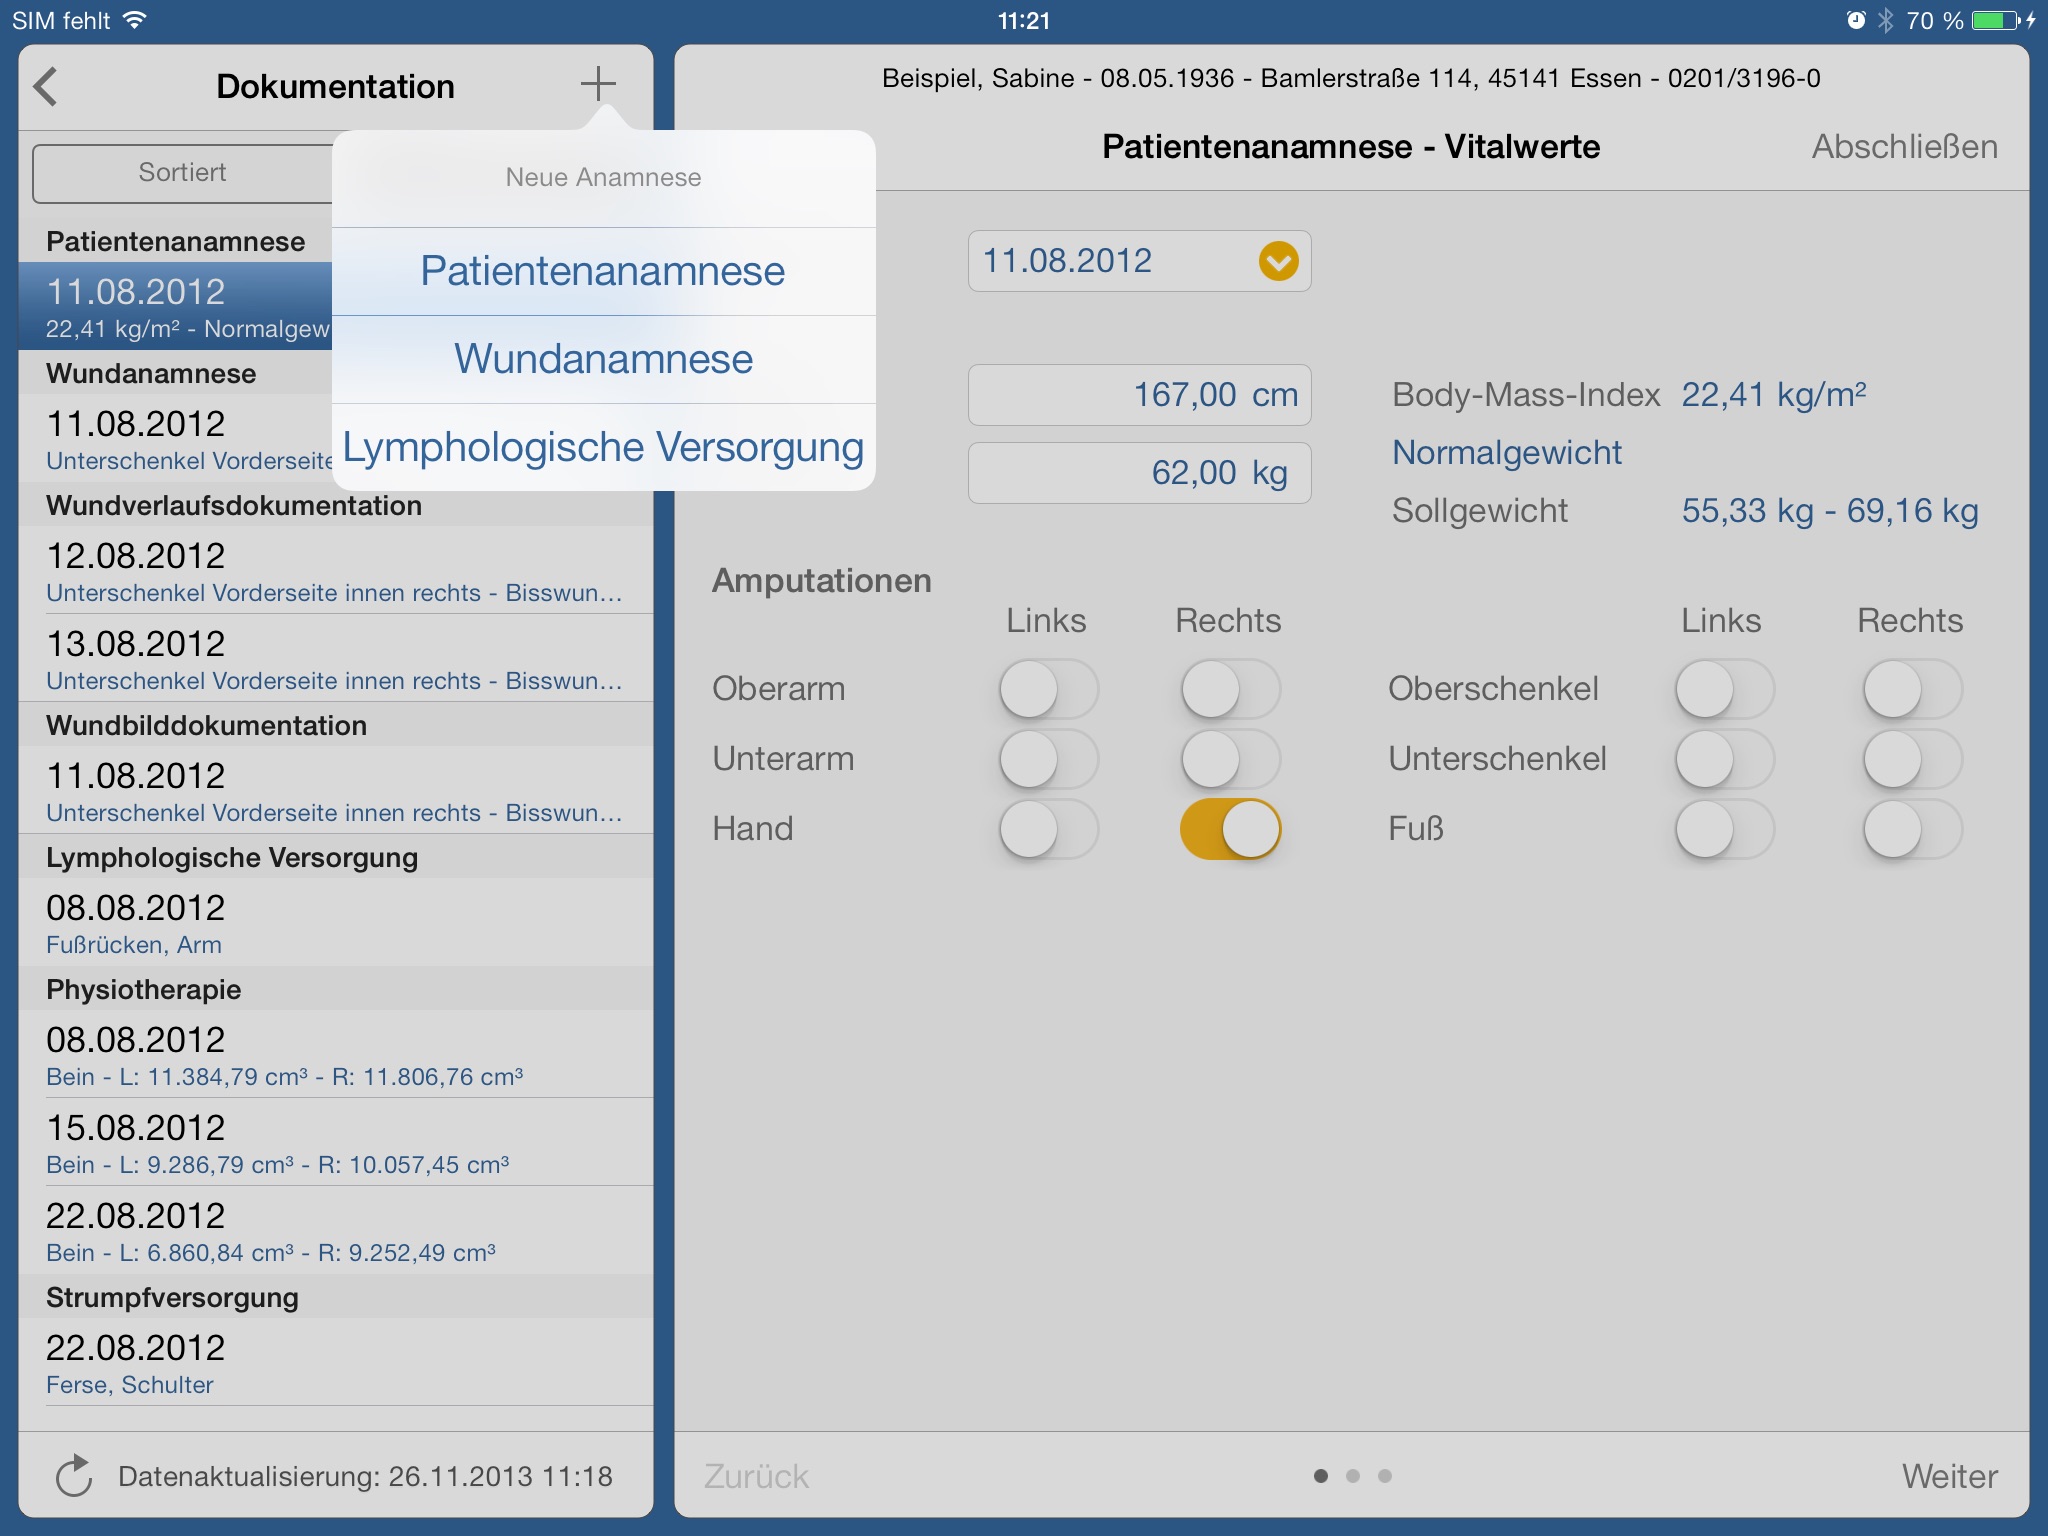This screenshot has width=2048, height=1536.
Task: Tap Sollgewicht range 55,33 kg - 69,16 kg
Action: coord(1830,511)
